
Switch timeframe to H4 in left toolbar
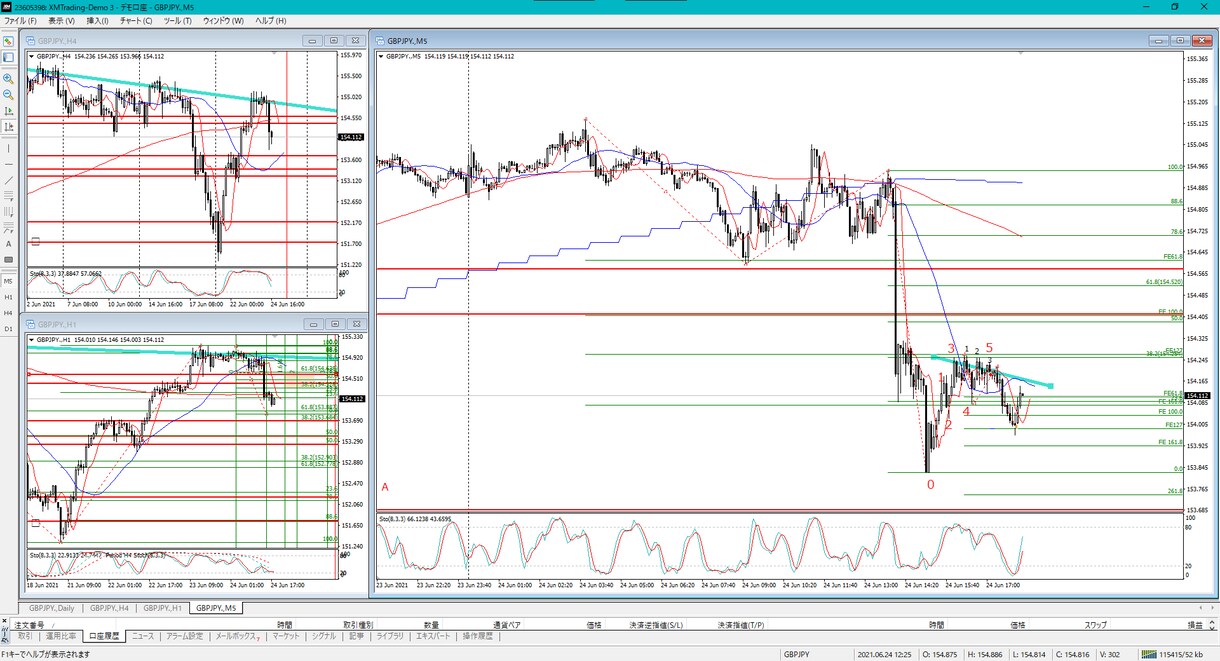coord(8,313)
